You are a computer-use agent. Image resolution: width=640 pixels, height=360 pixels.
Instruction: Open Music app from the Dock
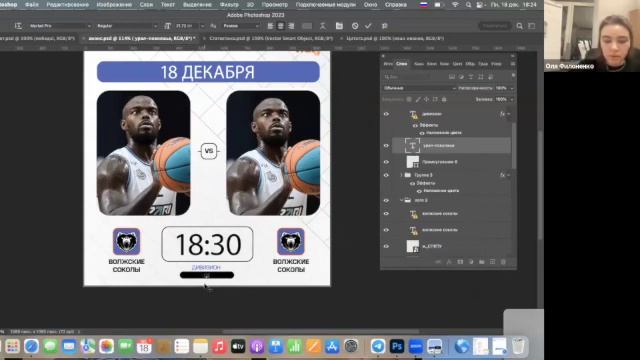click(x=219, y=346)
